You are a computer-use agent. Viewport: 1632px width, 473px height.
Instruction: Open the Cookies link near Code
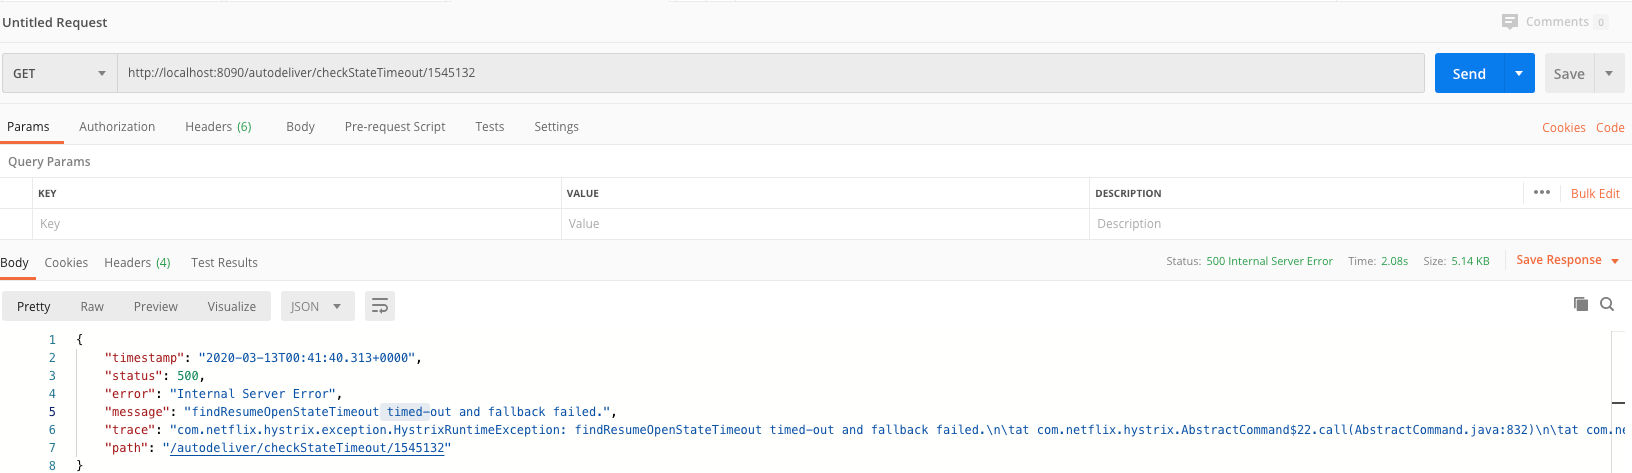pos(1564,128)
